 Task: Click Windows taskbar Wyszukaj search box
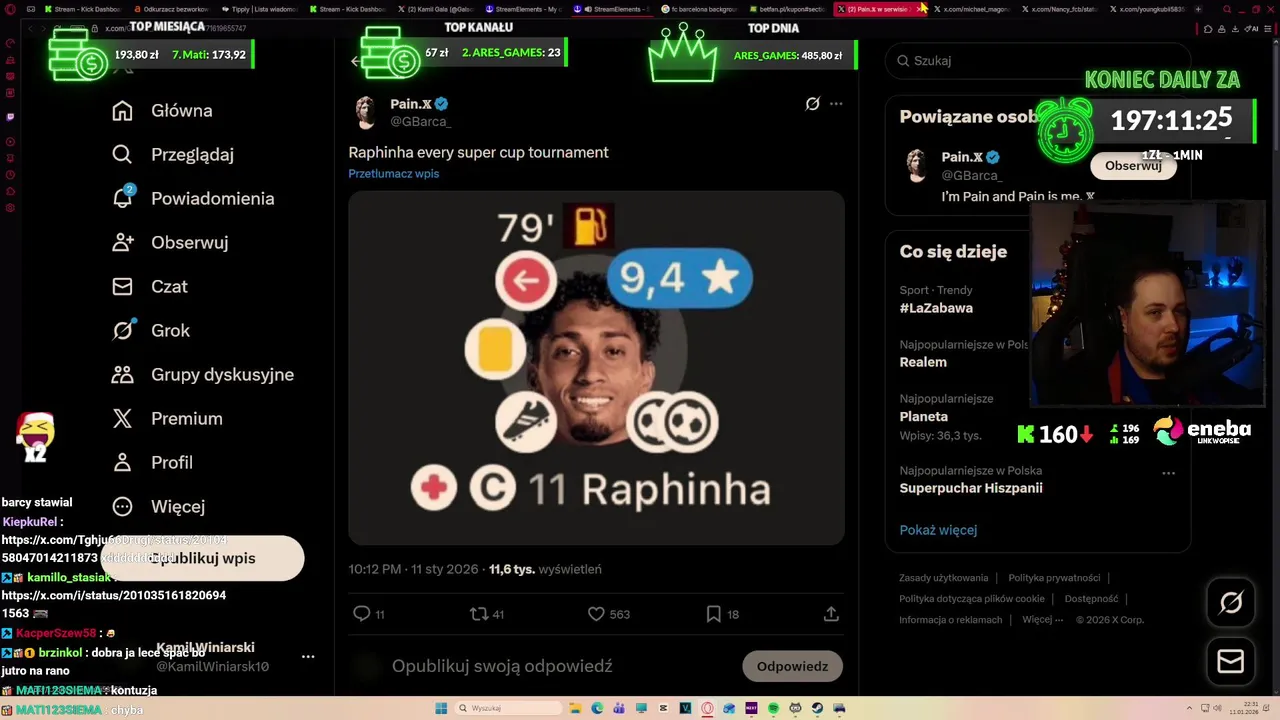pos(508,708)
